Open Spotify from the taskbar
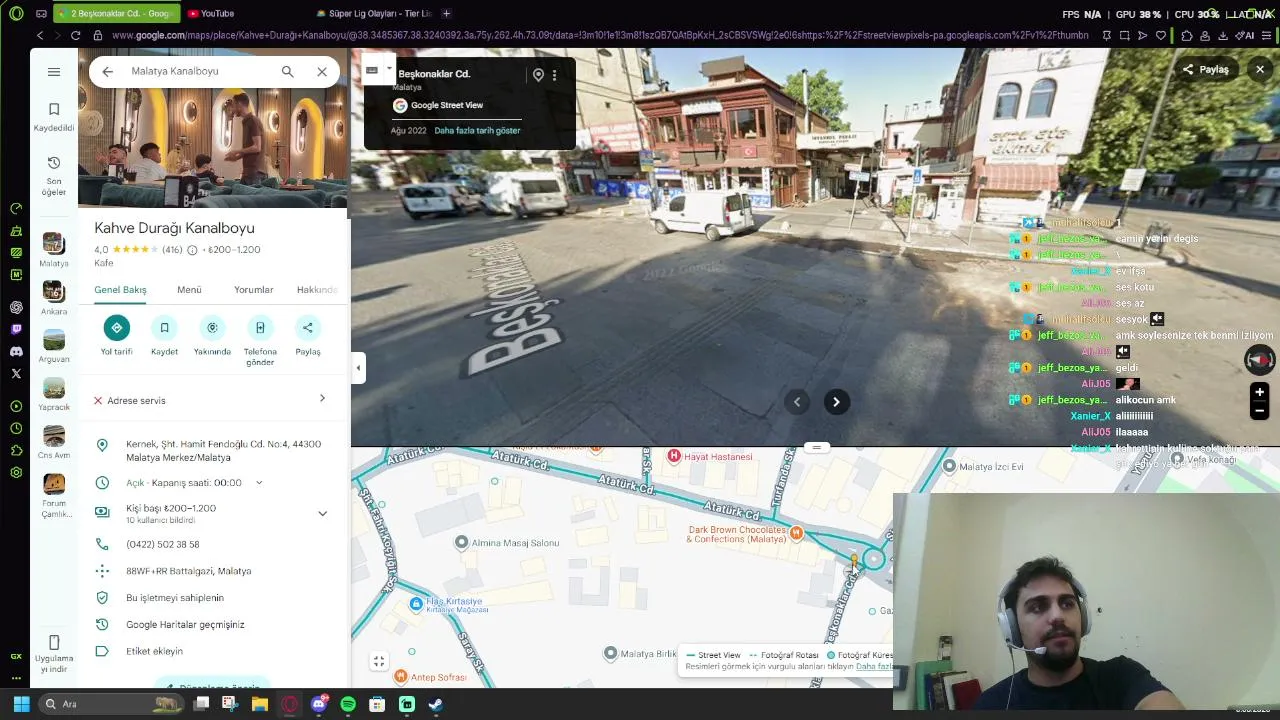This screenshot has height=720, width=1280. click(x=348, y=704)
